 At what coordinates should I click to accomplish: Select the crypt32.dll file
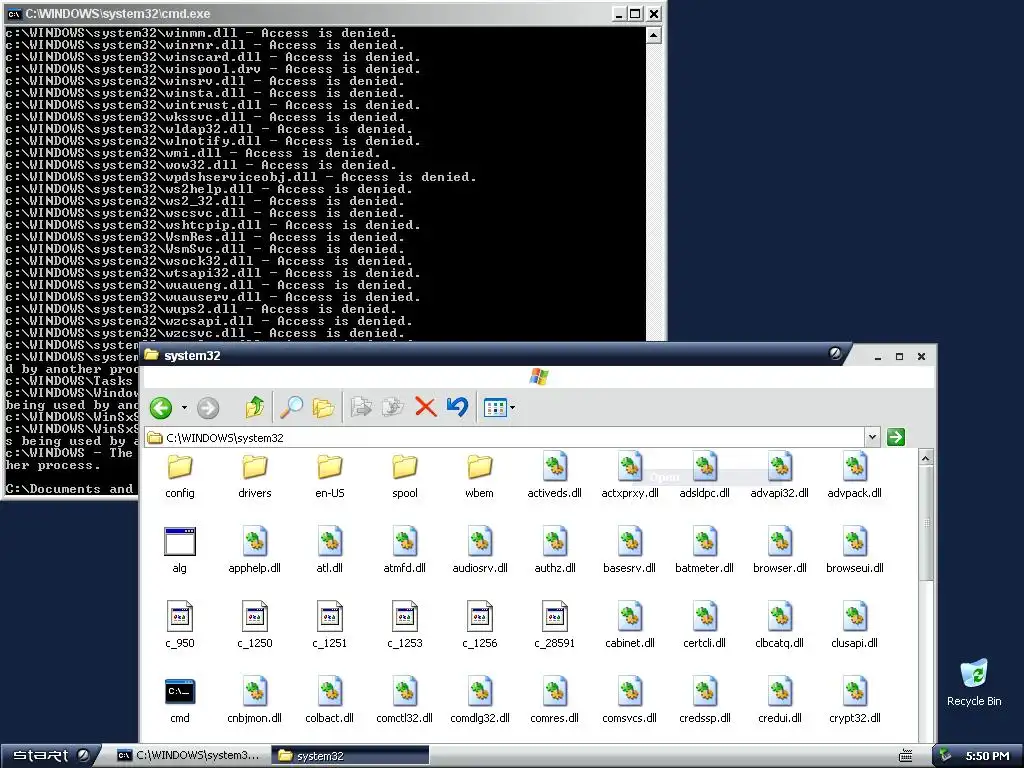pyautogui.click(x=855, y=701)
